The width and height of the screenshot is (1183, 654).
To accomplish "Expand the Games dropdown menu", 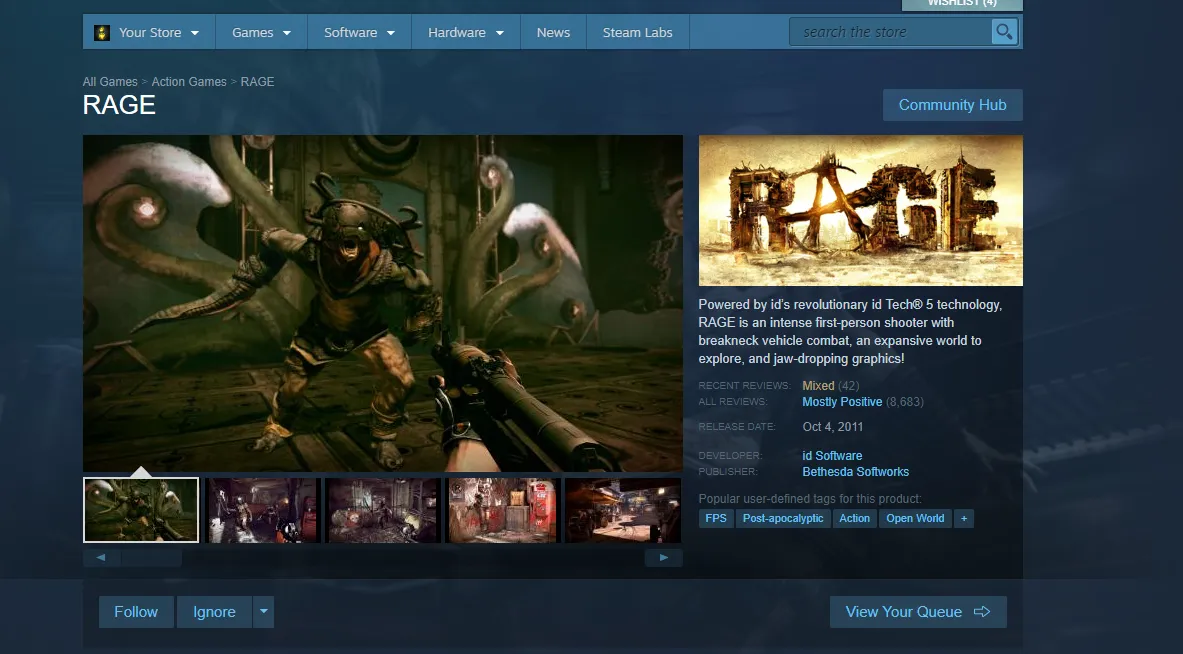I will point(261,32).
